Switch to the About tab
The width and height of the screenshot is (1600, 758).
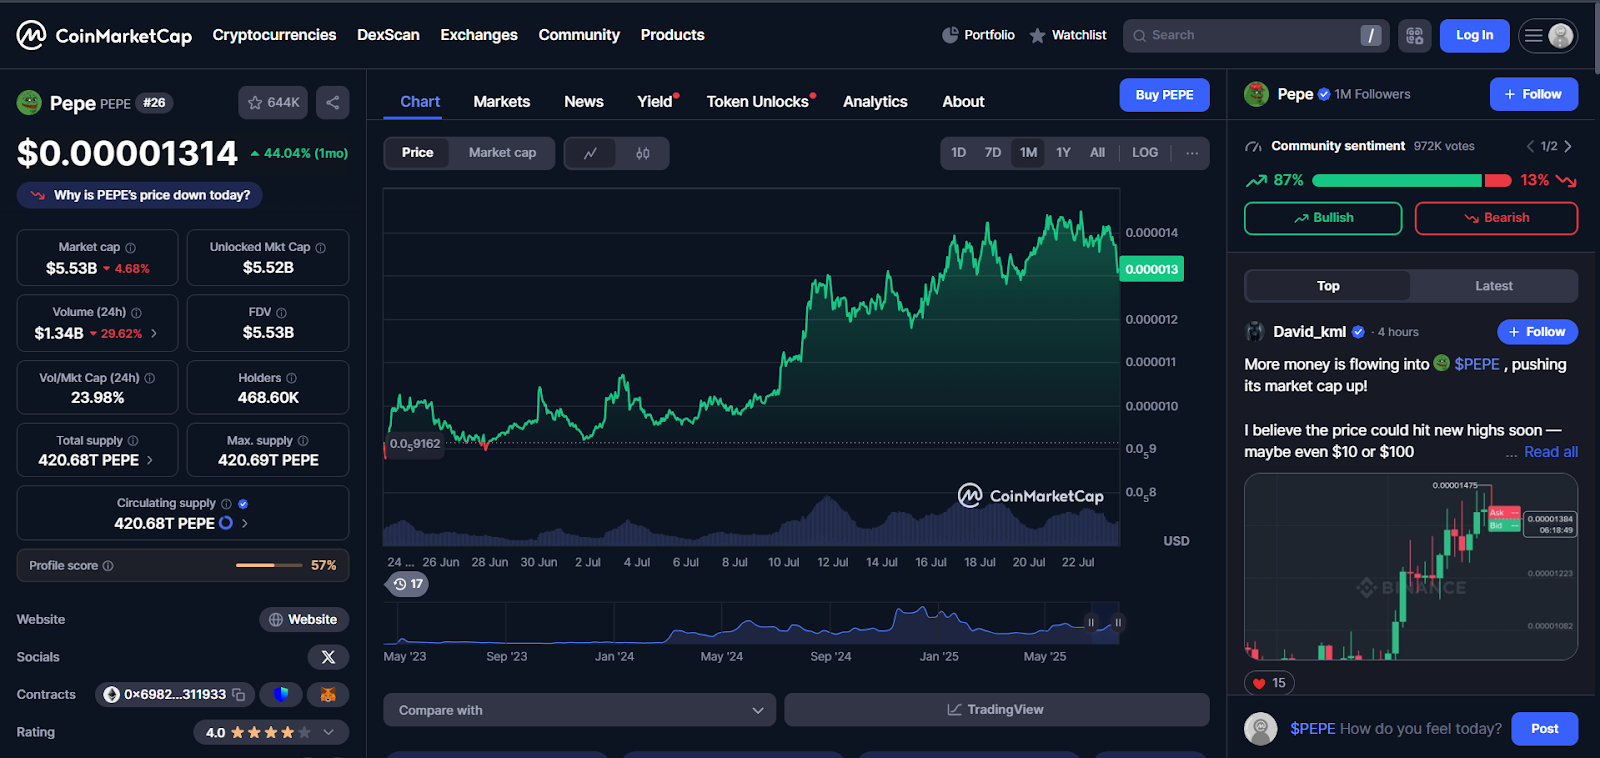(x=963, y=102)
